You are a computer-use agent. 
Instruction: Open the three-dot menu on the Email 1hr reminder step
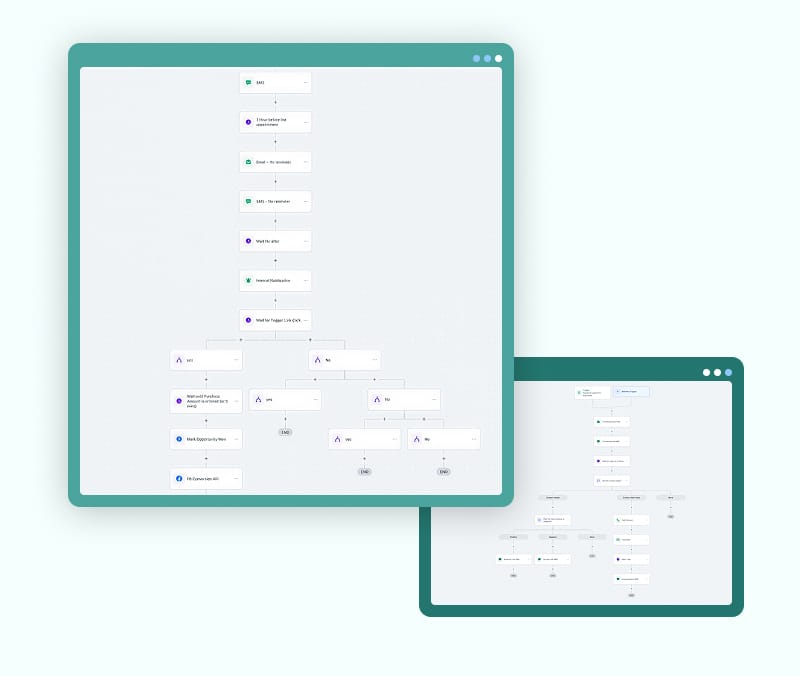click(x=305, y=162)
